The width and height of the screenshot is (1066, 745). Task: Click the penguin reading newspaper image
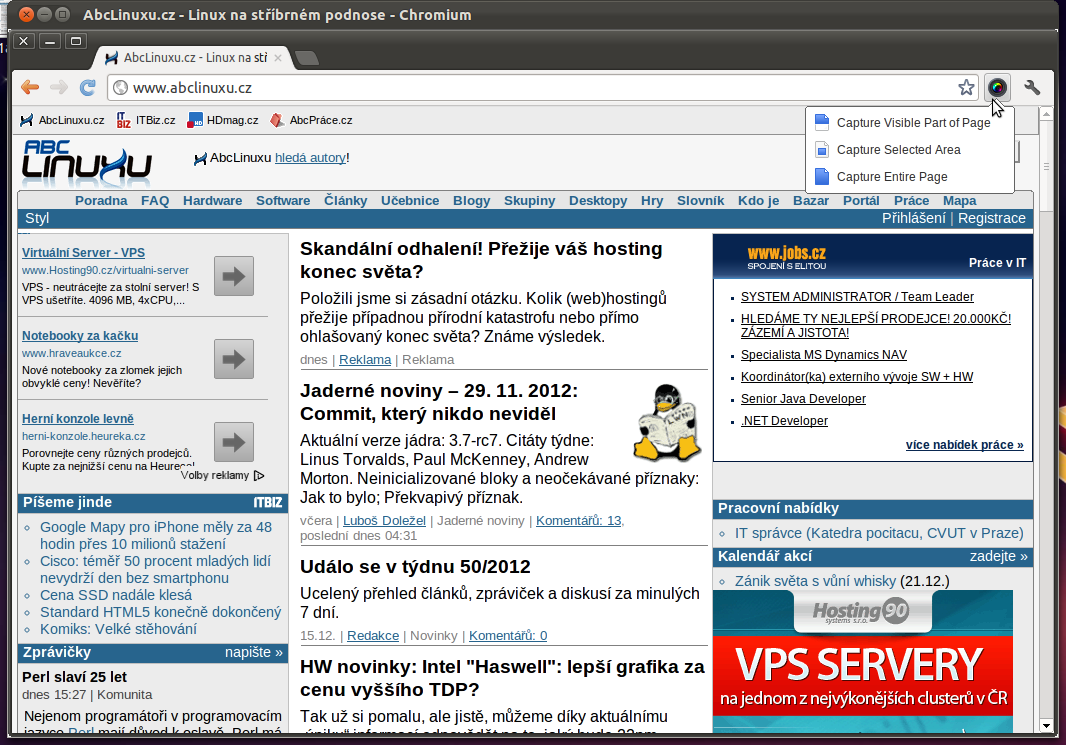click(x=668, y=422)
